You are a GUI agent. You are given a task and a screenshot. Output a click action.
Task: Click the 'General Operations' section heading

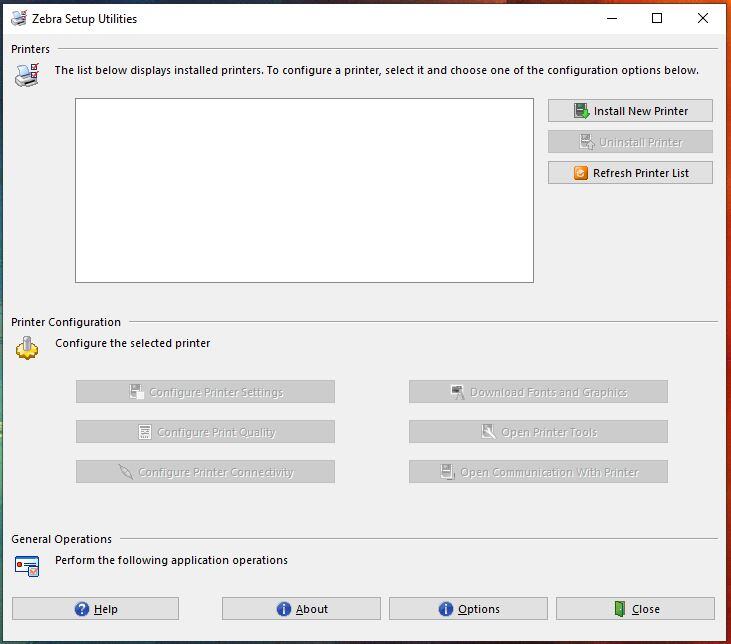pyautogui.click(x=62, y=539)
